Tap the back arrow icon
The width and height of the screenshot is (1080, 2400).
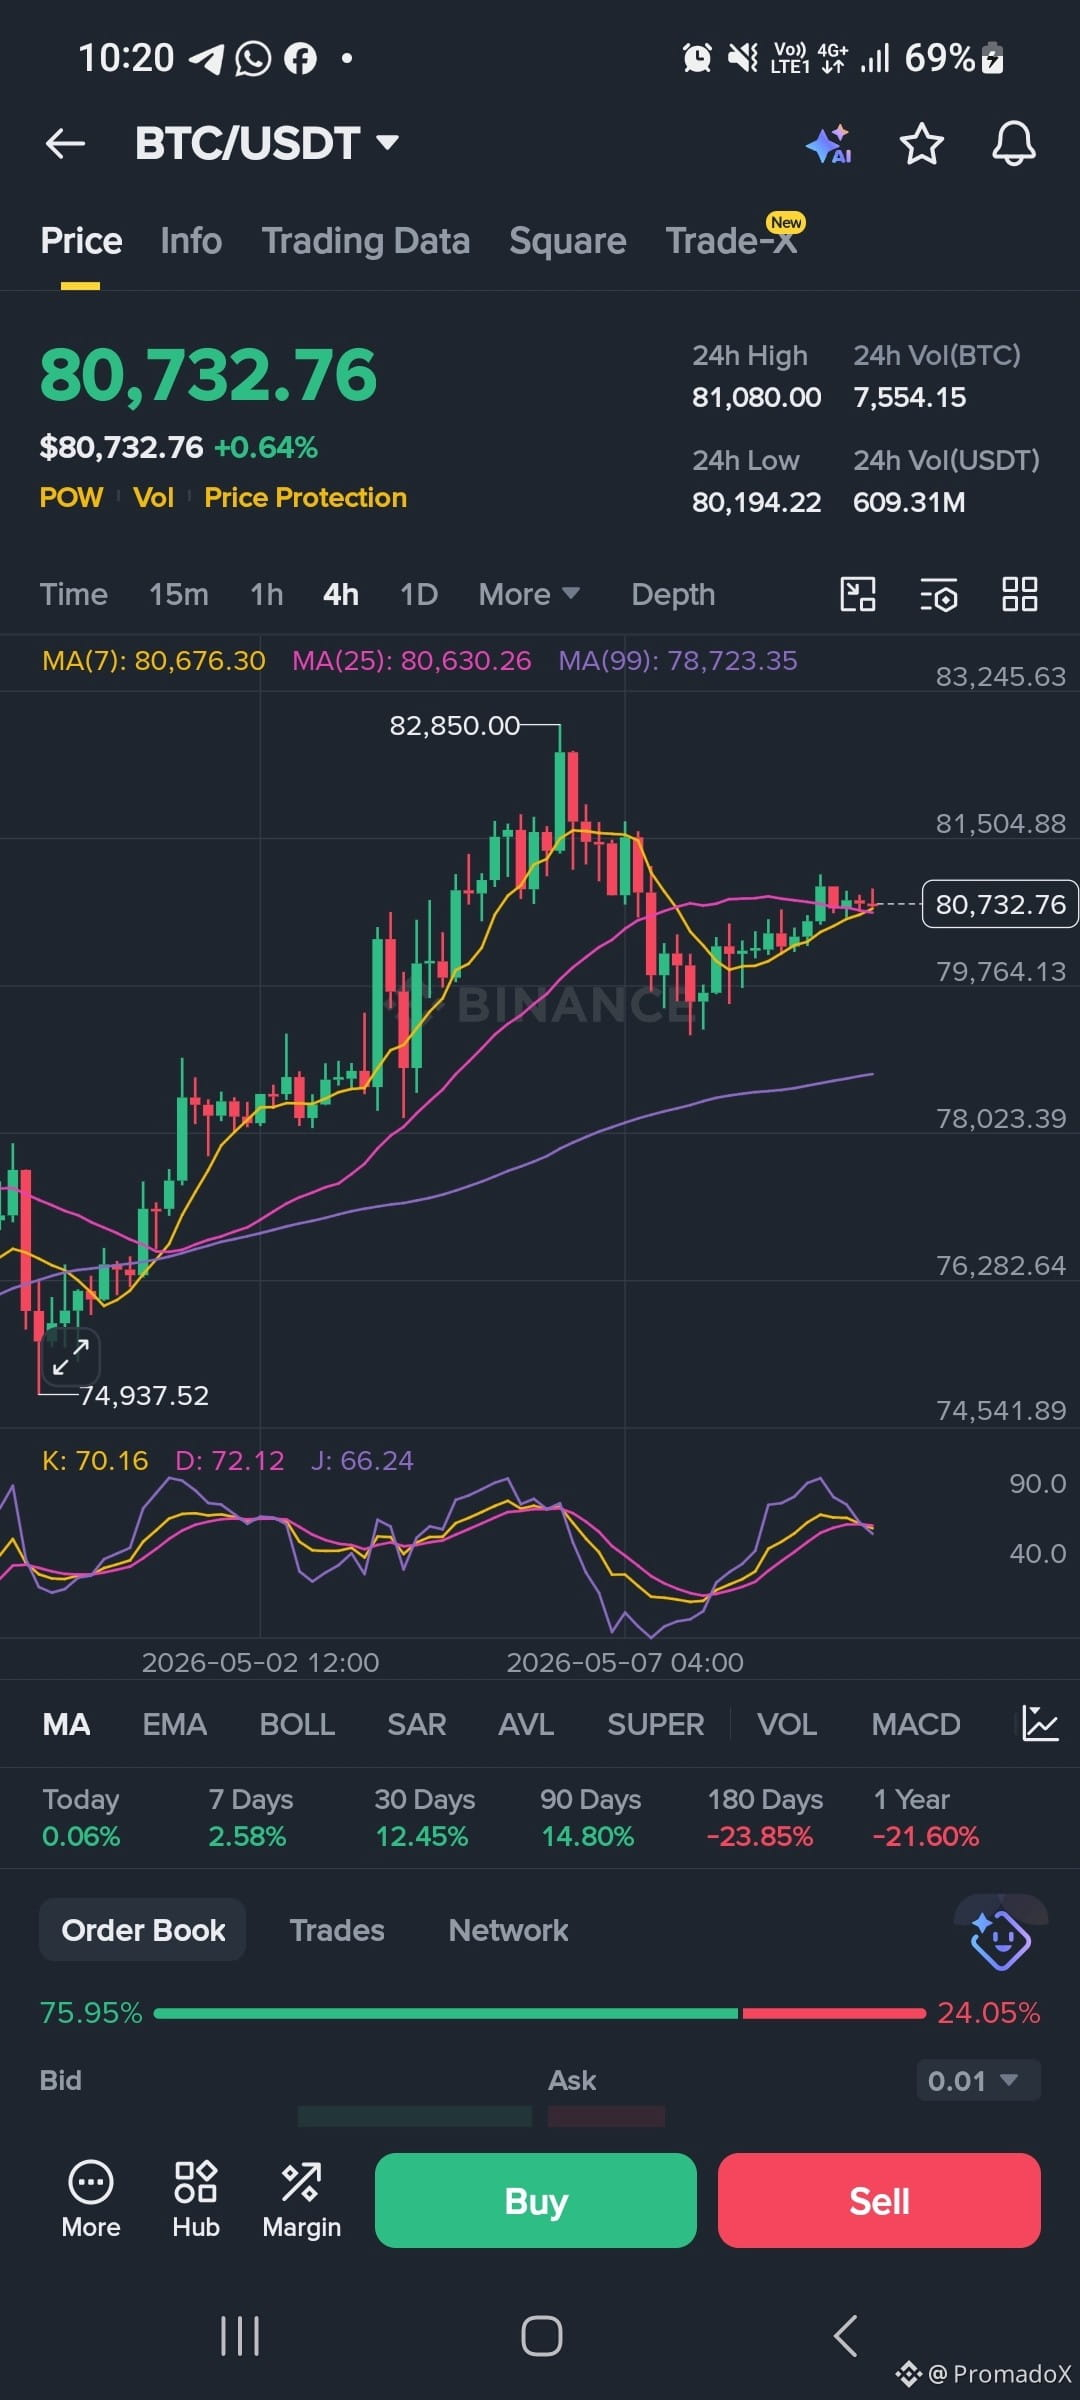[65, 144]
